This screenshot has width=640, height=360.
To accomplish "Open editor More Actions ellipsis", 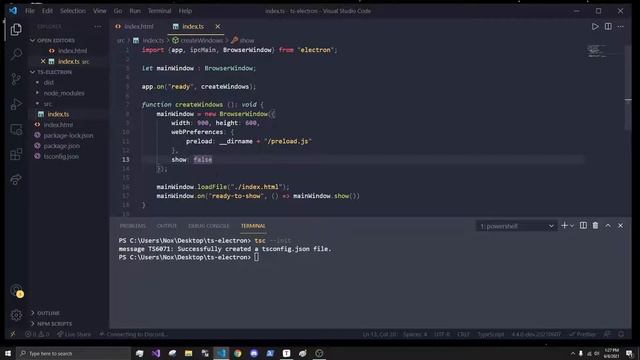I will click(621, 27).
